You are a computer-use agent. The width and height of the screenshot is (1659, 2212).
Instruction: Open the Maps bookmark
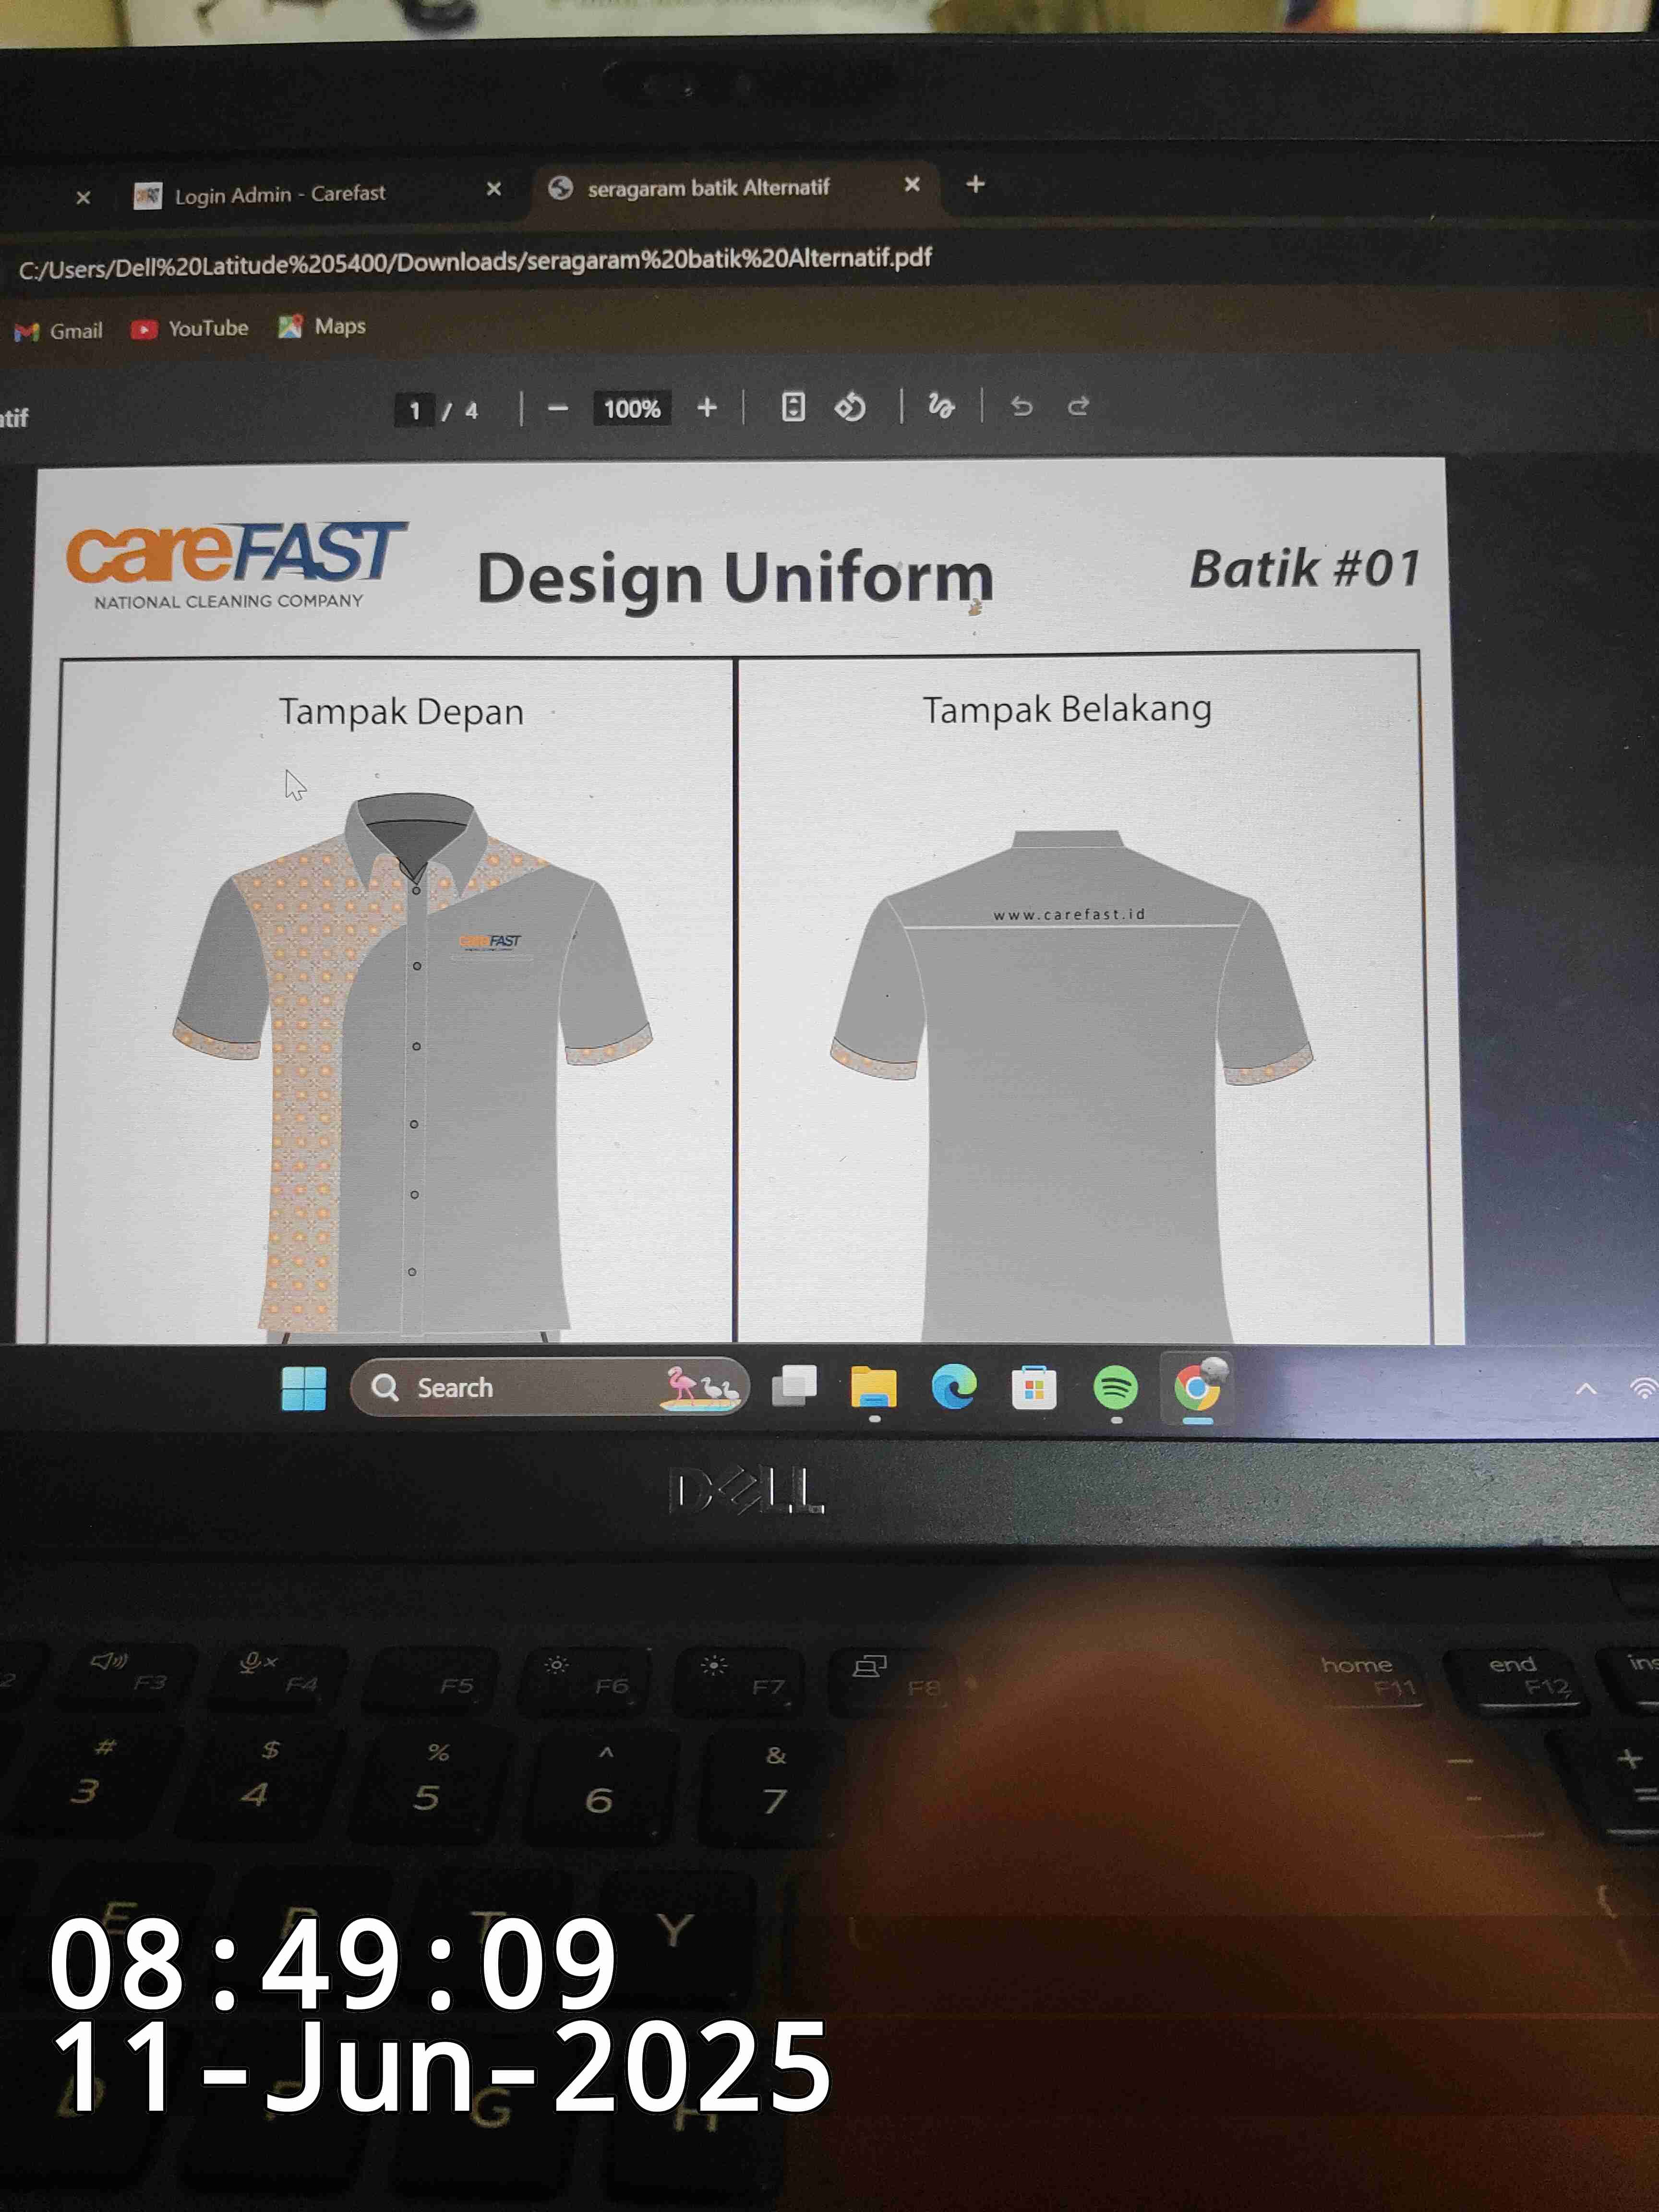[322, 326]
